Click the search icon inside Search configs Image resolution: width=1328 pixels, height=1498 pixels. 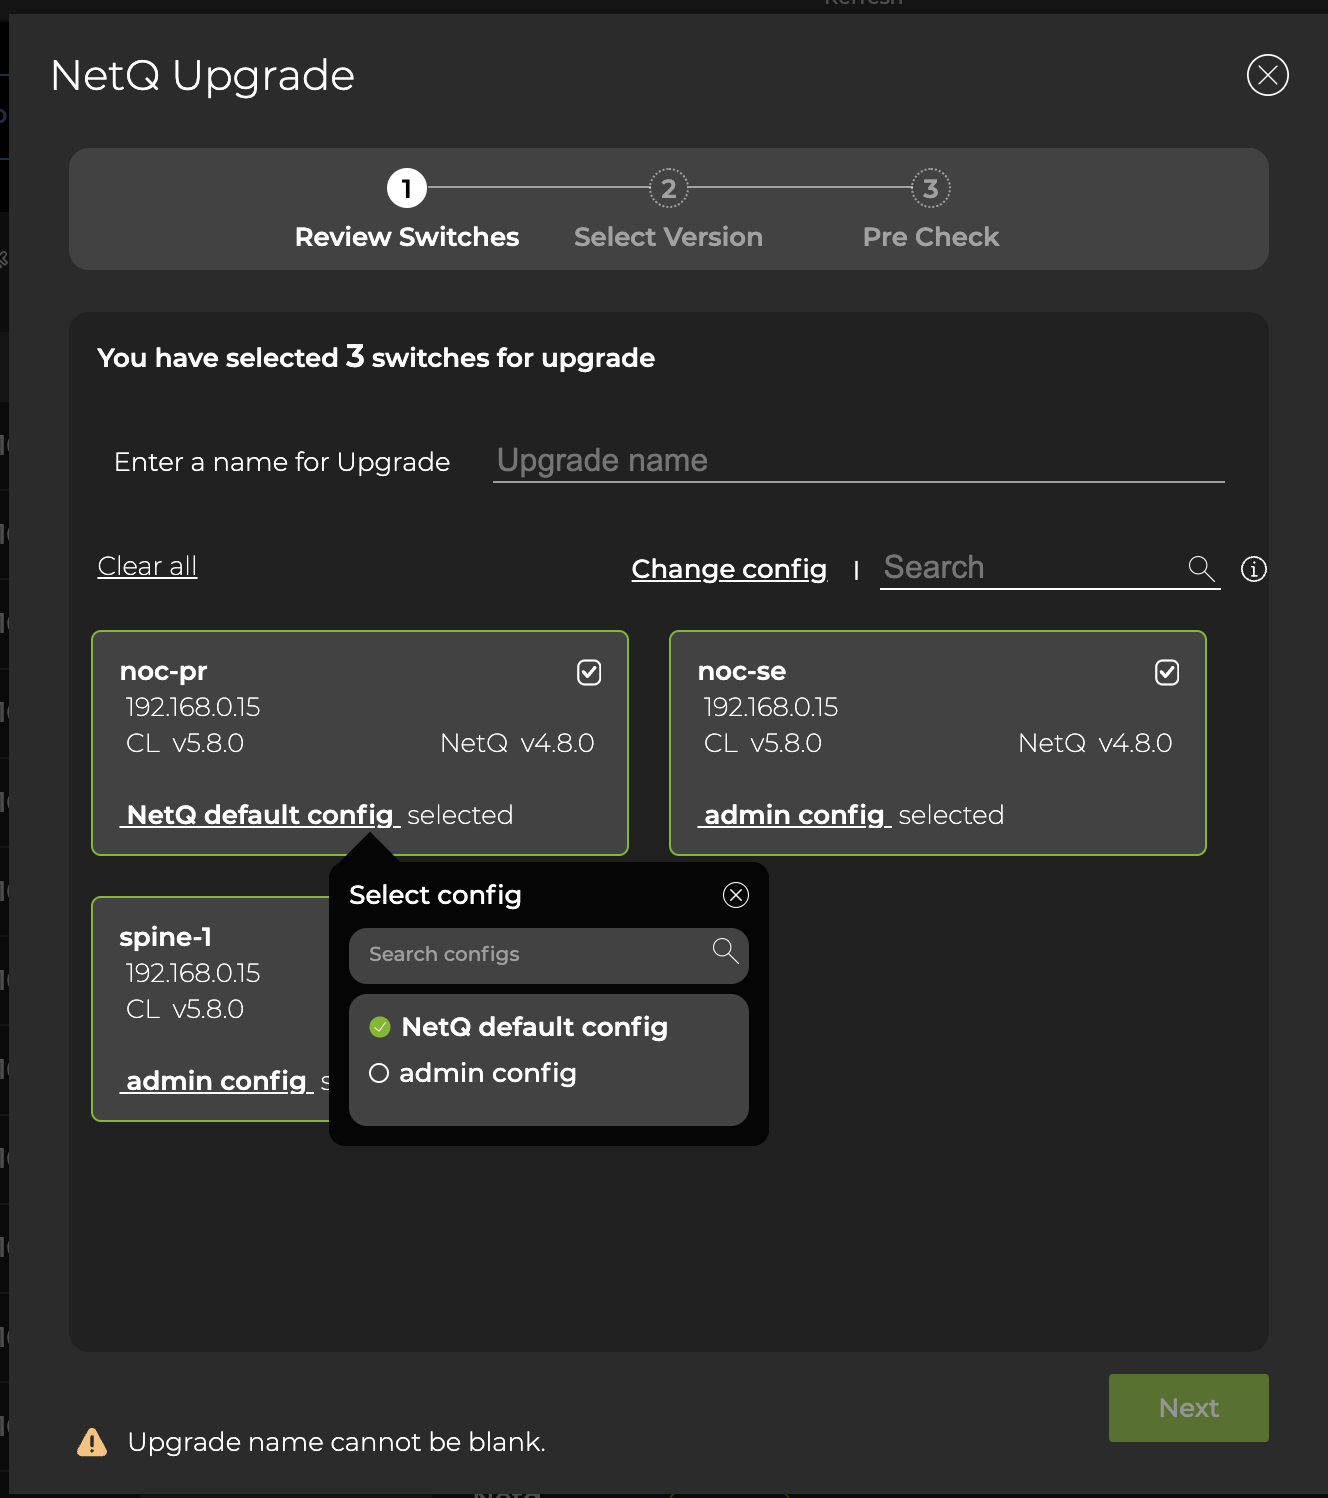pyautogui.click(x=725, y=954)
